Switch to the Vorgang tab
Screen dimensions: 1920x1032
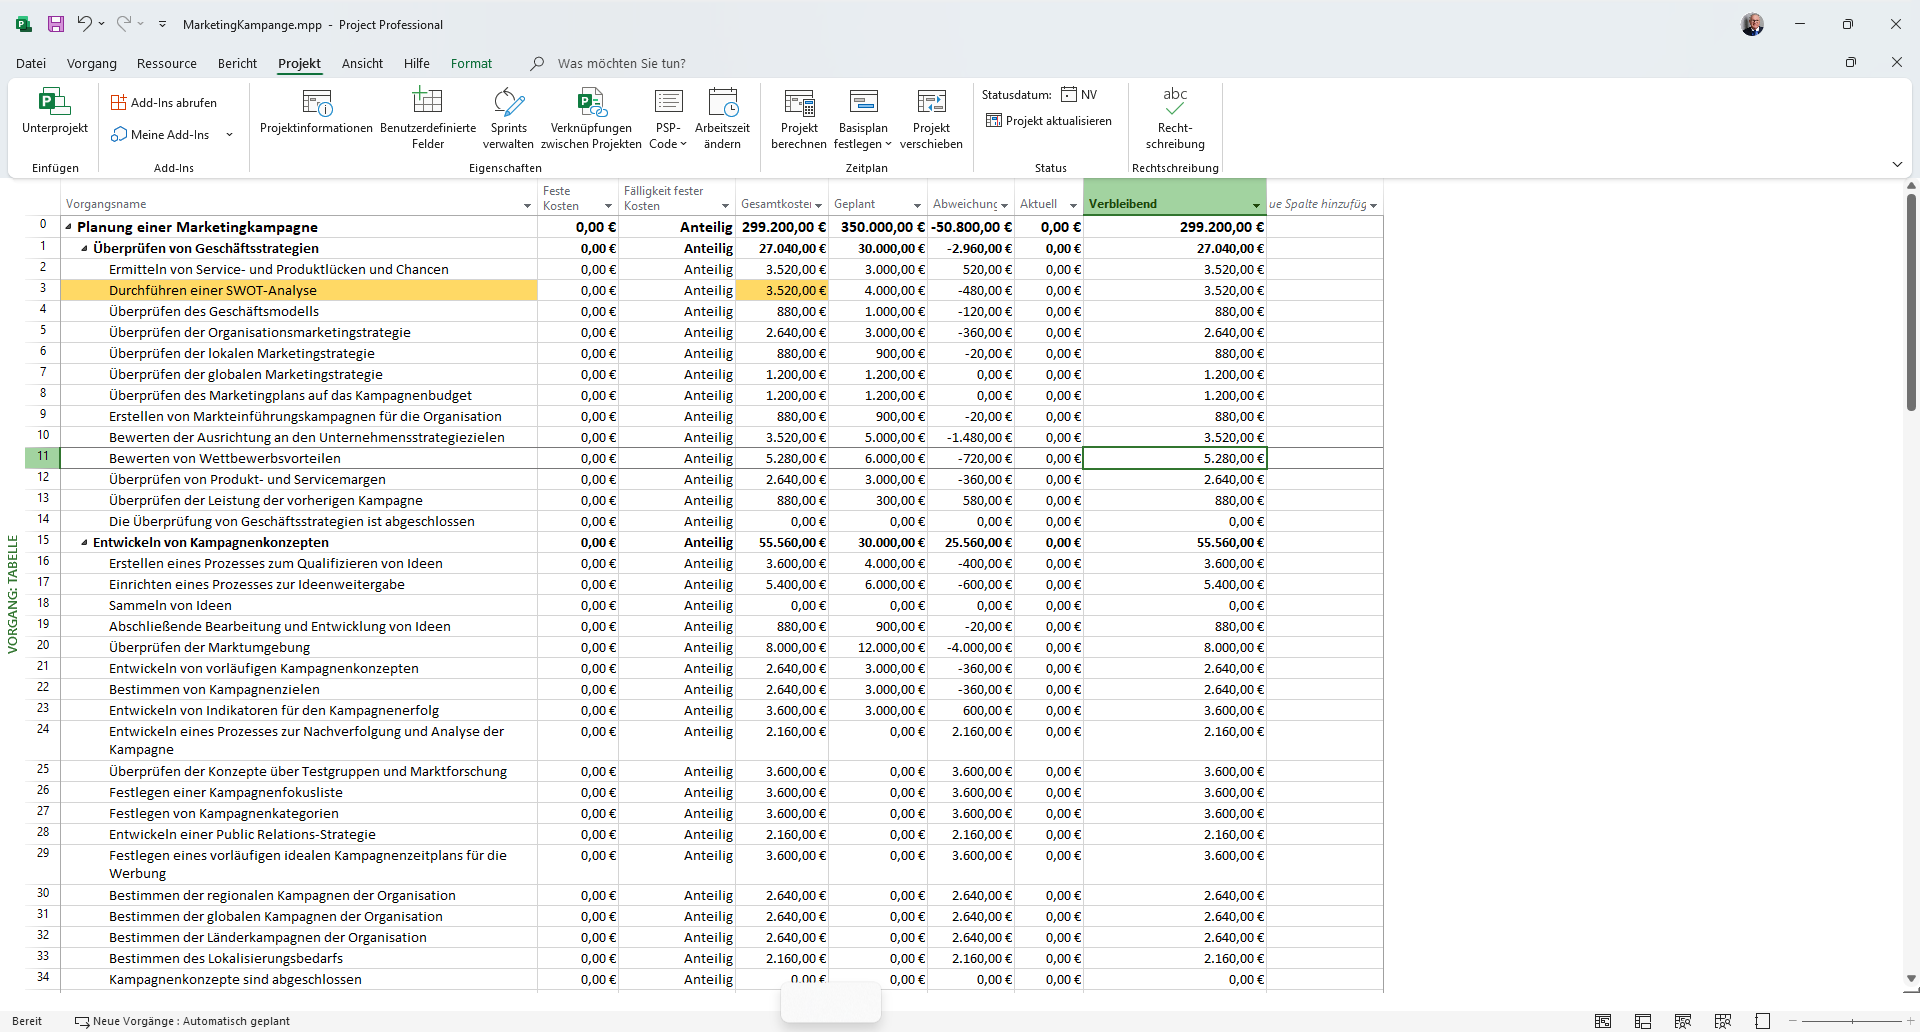92,63
